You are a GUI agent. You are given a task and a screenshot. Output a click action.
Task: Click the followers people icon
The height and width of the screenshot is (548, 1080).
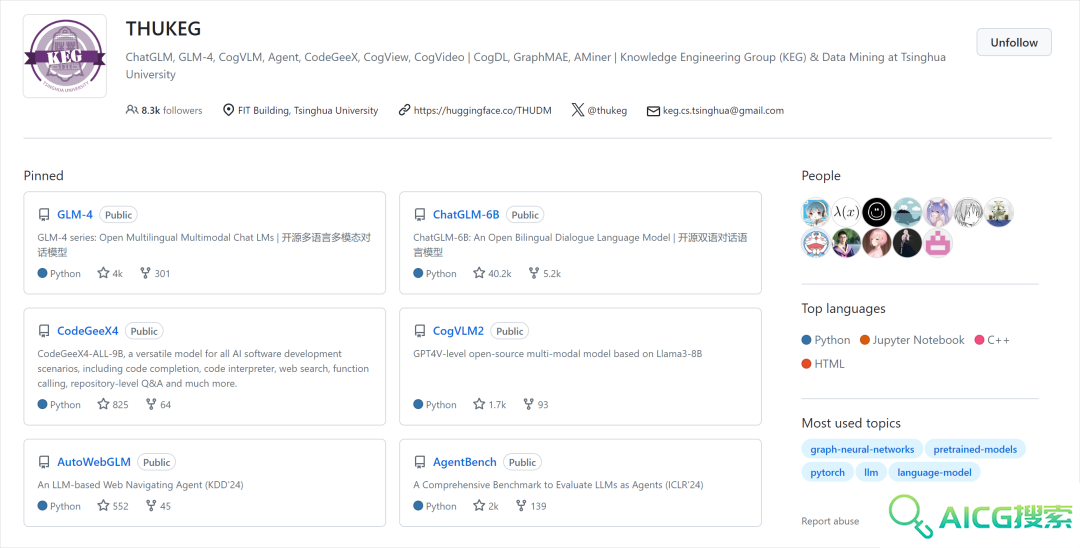pos(132,110)
